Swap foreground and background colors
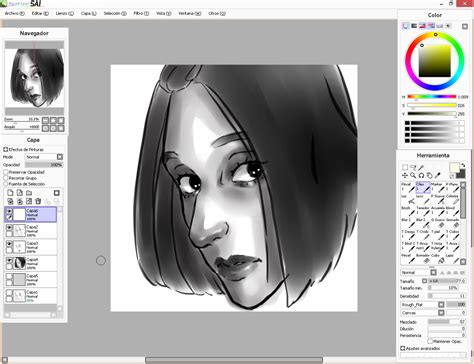The image size is (474, 364). click(x=463, y=165)
